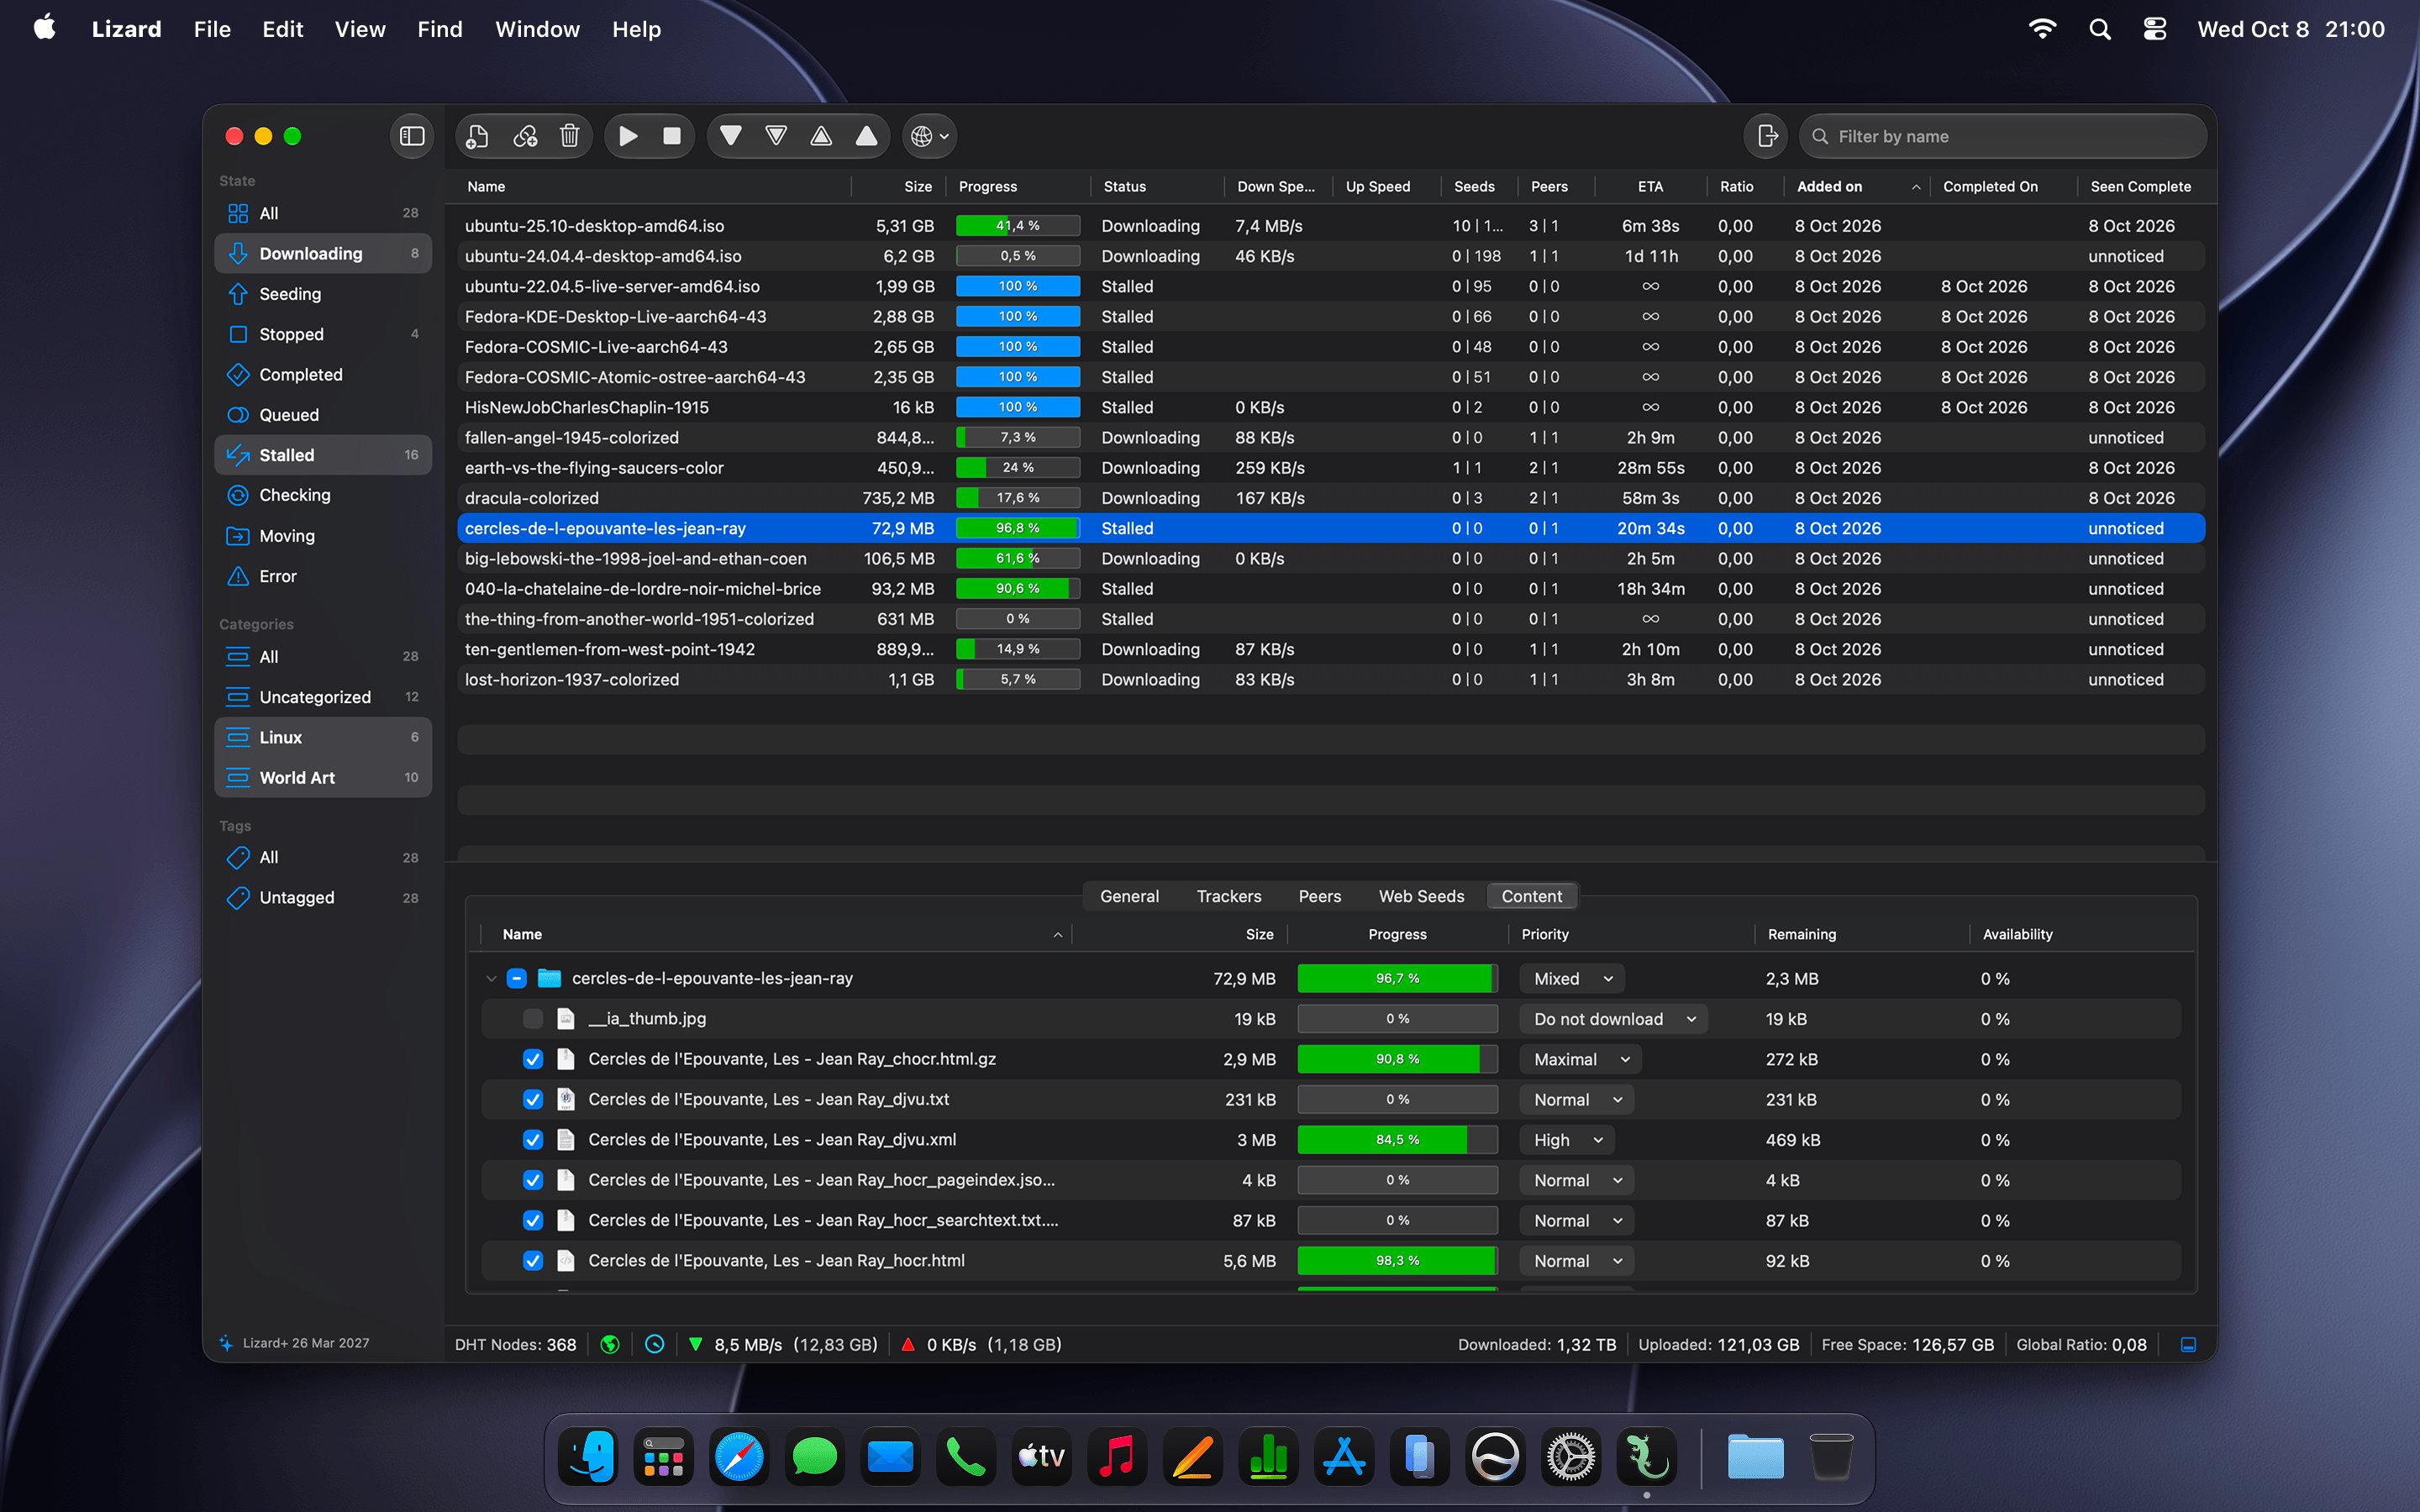Click the add torrent file icon
Screen dimensions: 2420x1512
click(478, 136)
